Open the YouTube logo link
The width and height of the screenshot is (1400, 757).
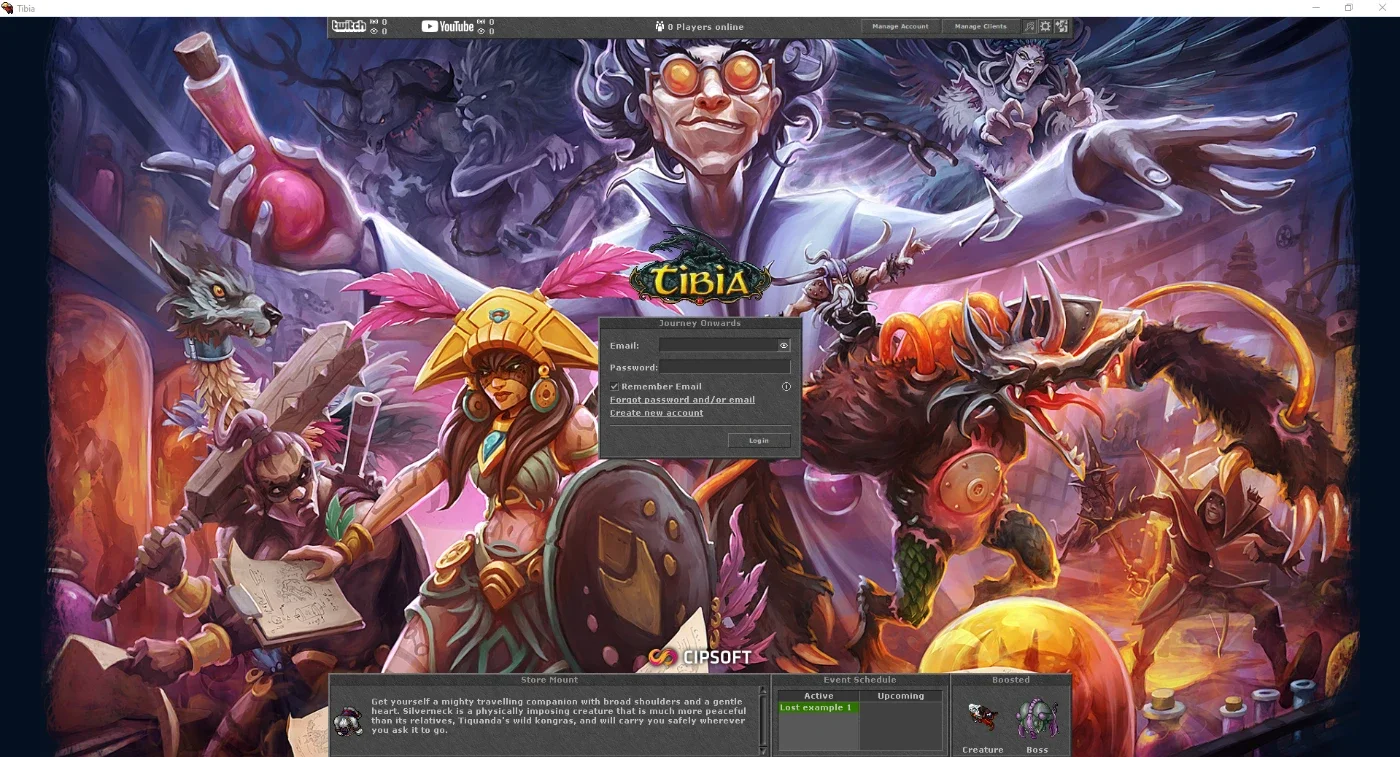click(x=447, y=26)
